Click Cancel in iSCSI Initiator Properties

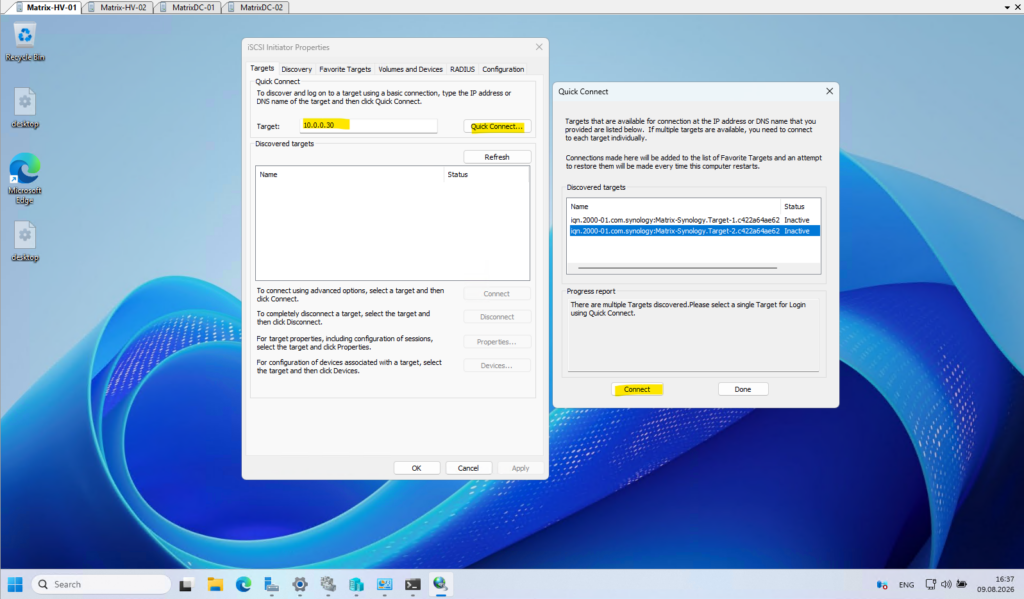[x=468, y=468]
